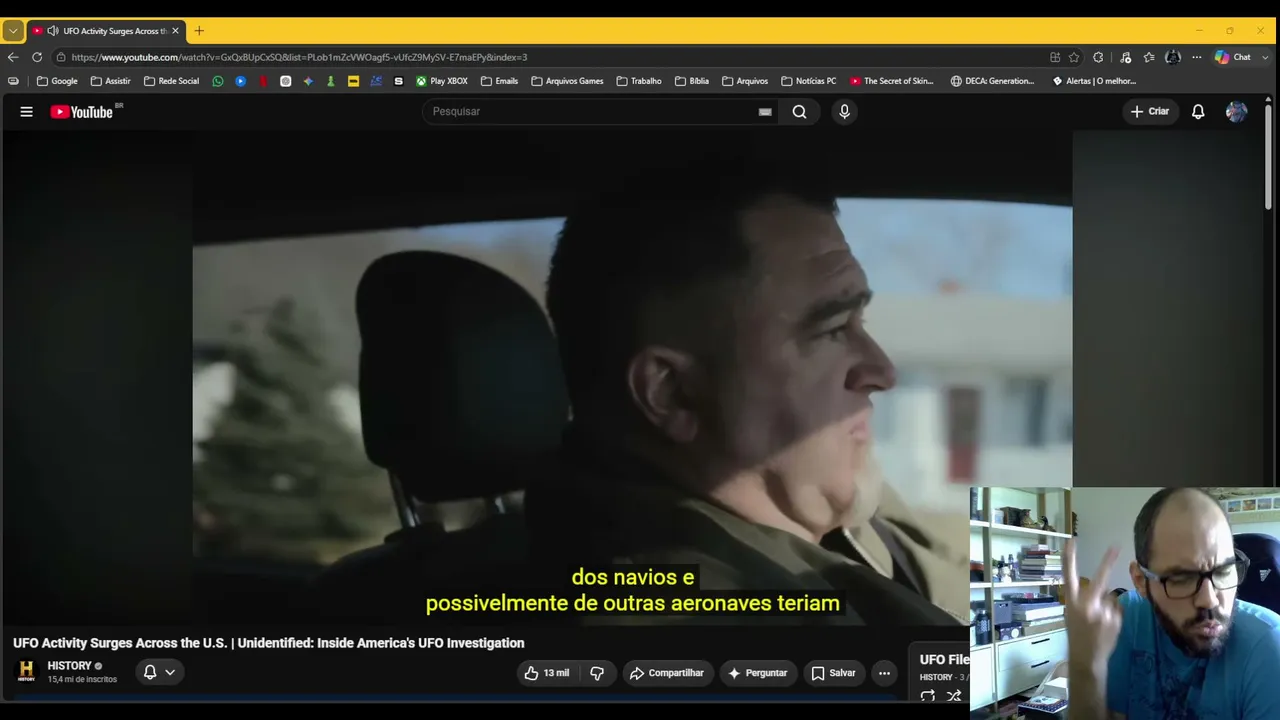Click the Compartilhar share button
The height and width of the screenshot is (720, 1280).
[x=667, y=673]
